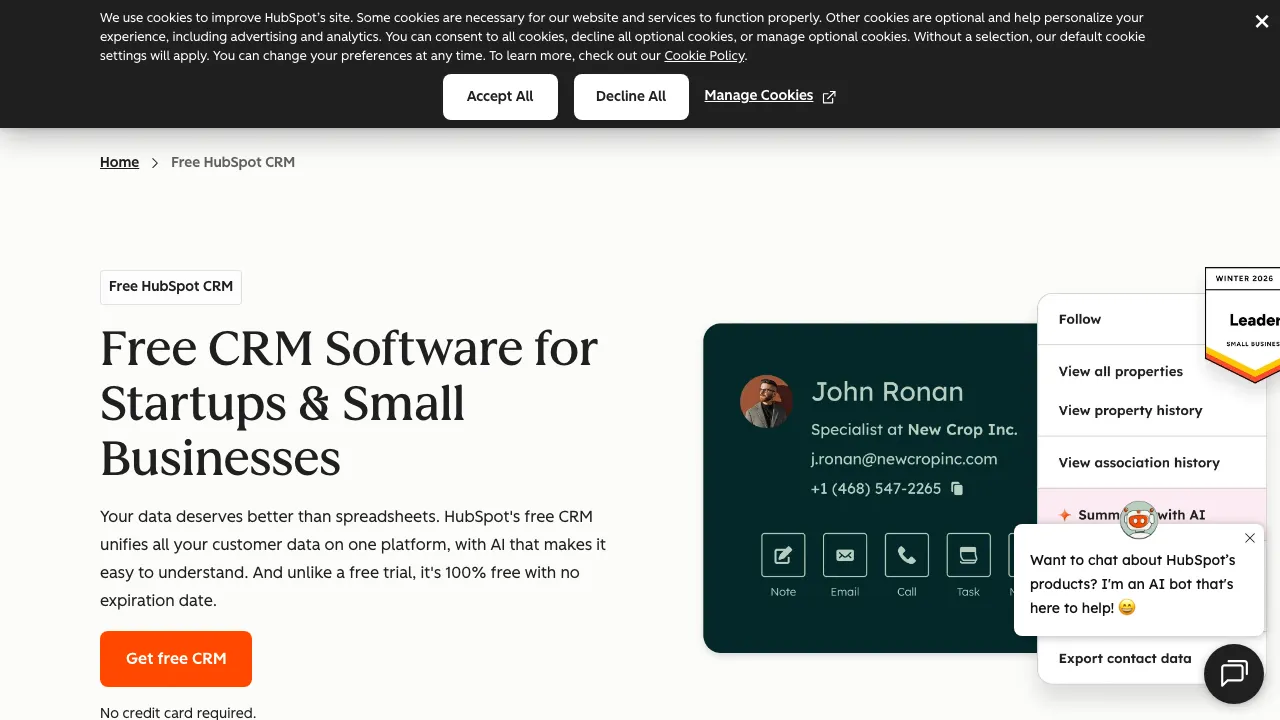Select the Note icon on the contact card
The image size is (1280, 720).
pyautogui.click(x=783, y=555)
